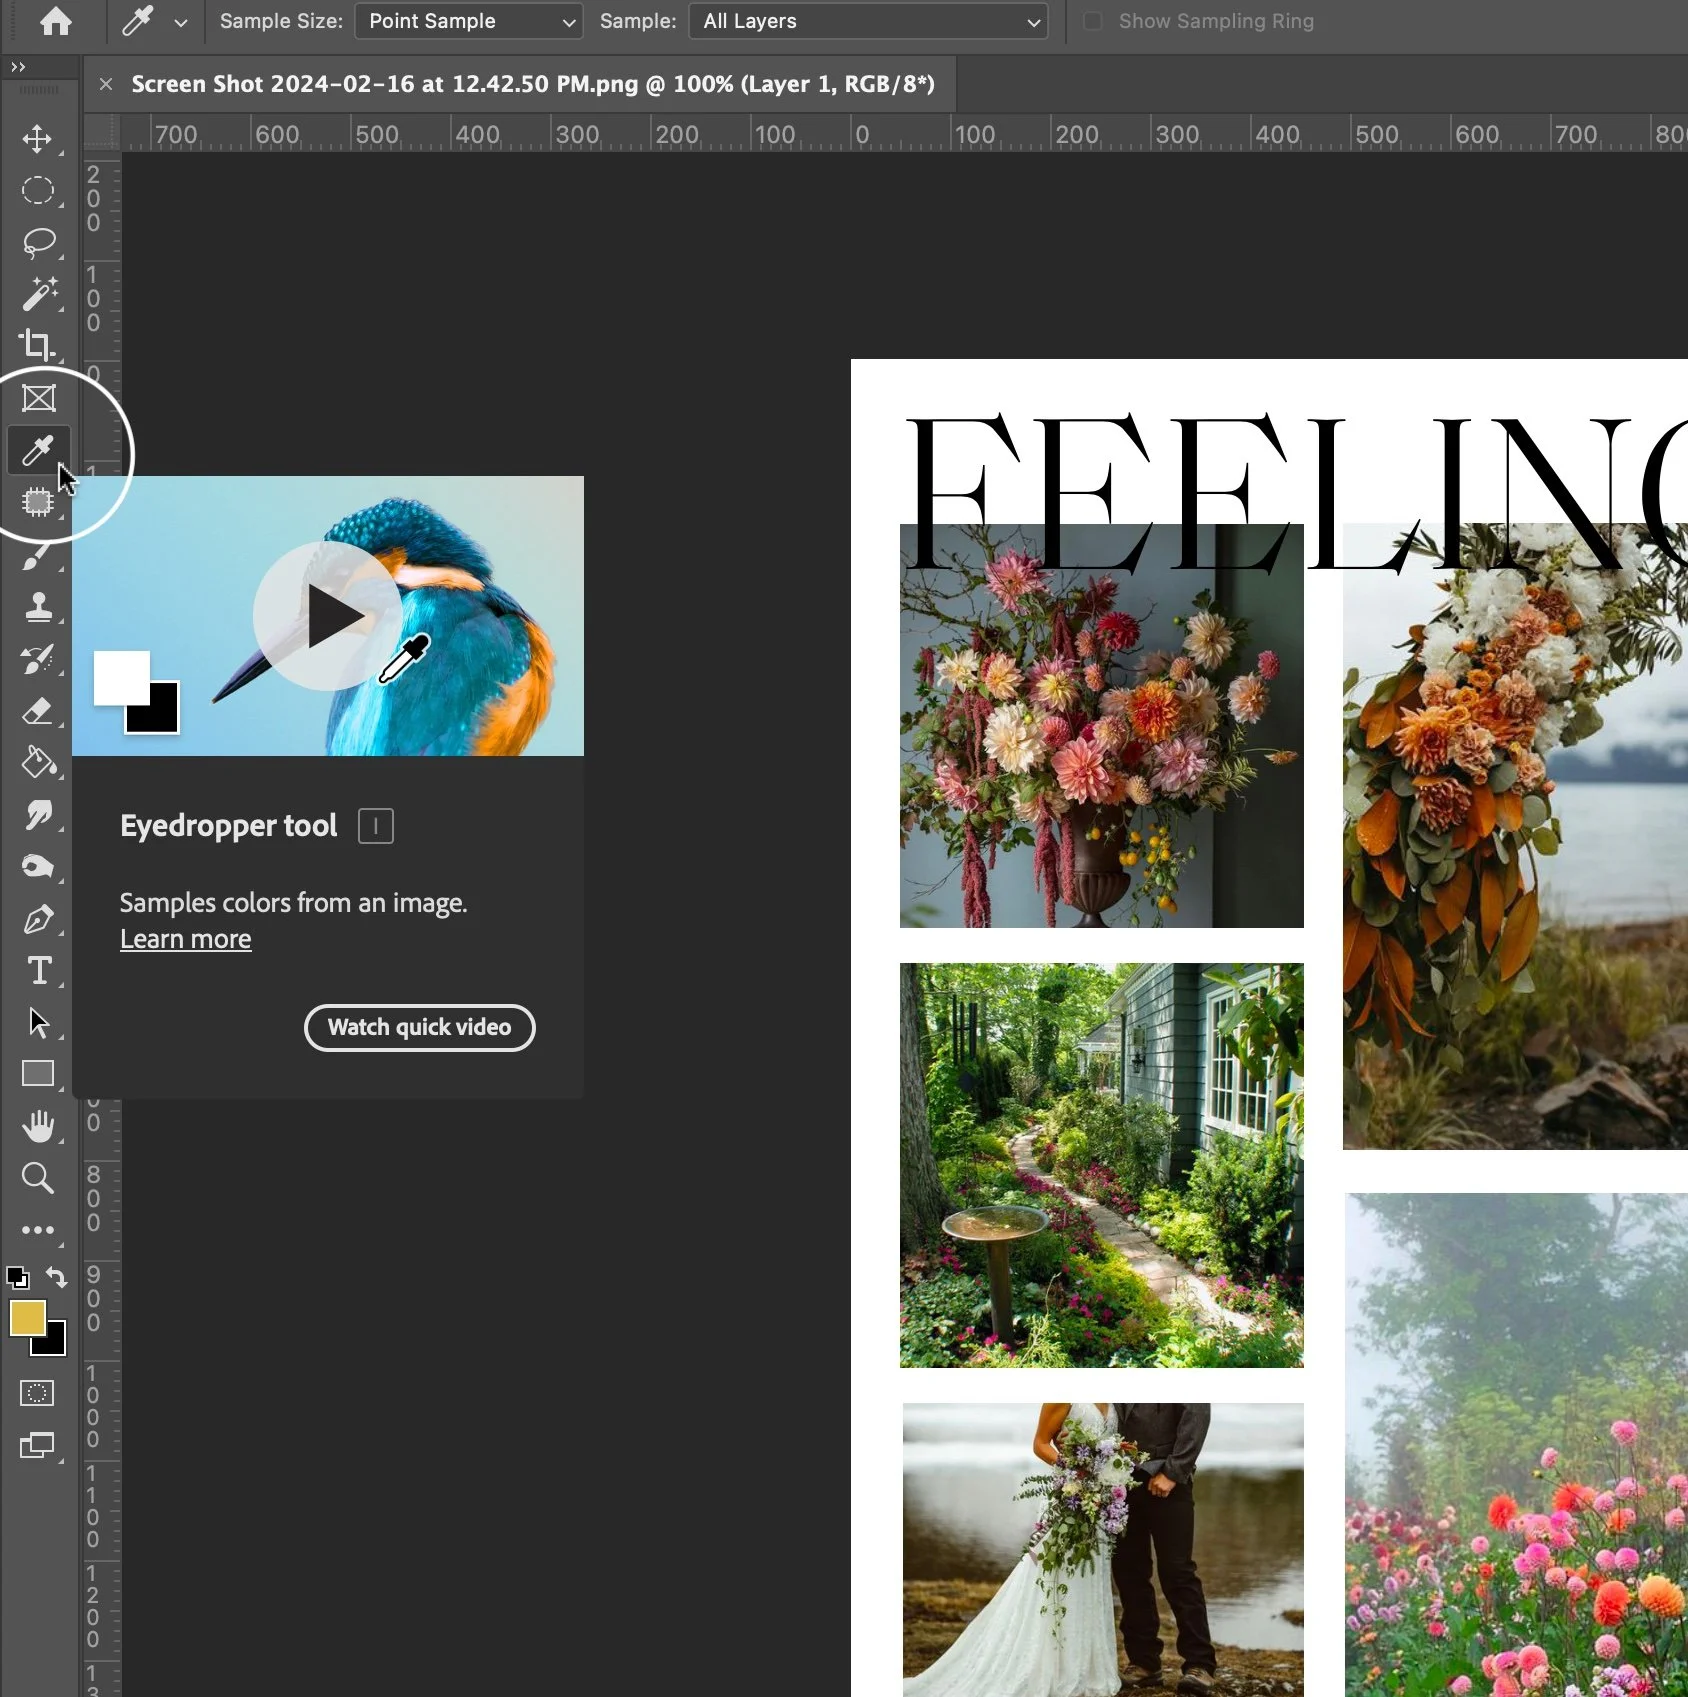Select the Move tool
This screenshot has width=1688, height=1697.
pyautogui.click(x=38, y=138)
